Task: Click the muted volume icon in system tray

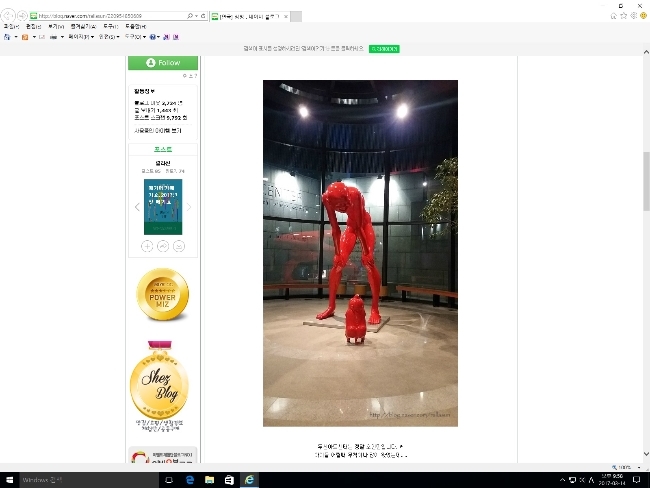Action: 582,480
